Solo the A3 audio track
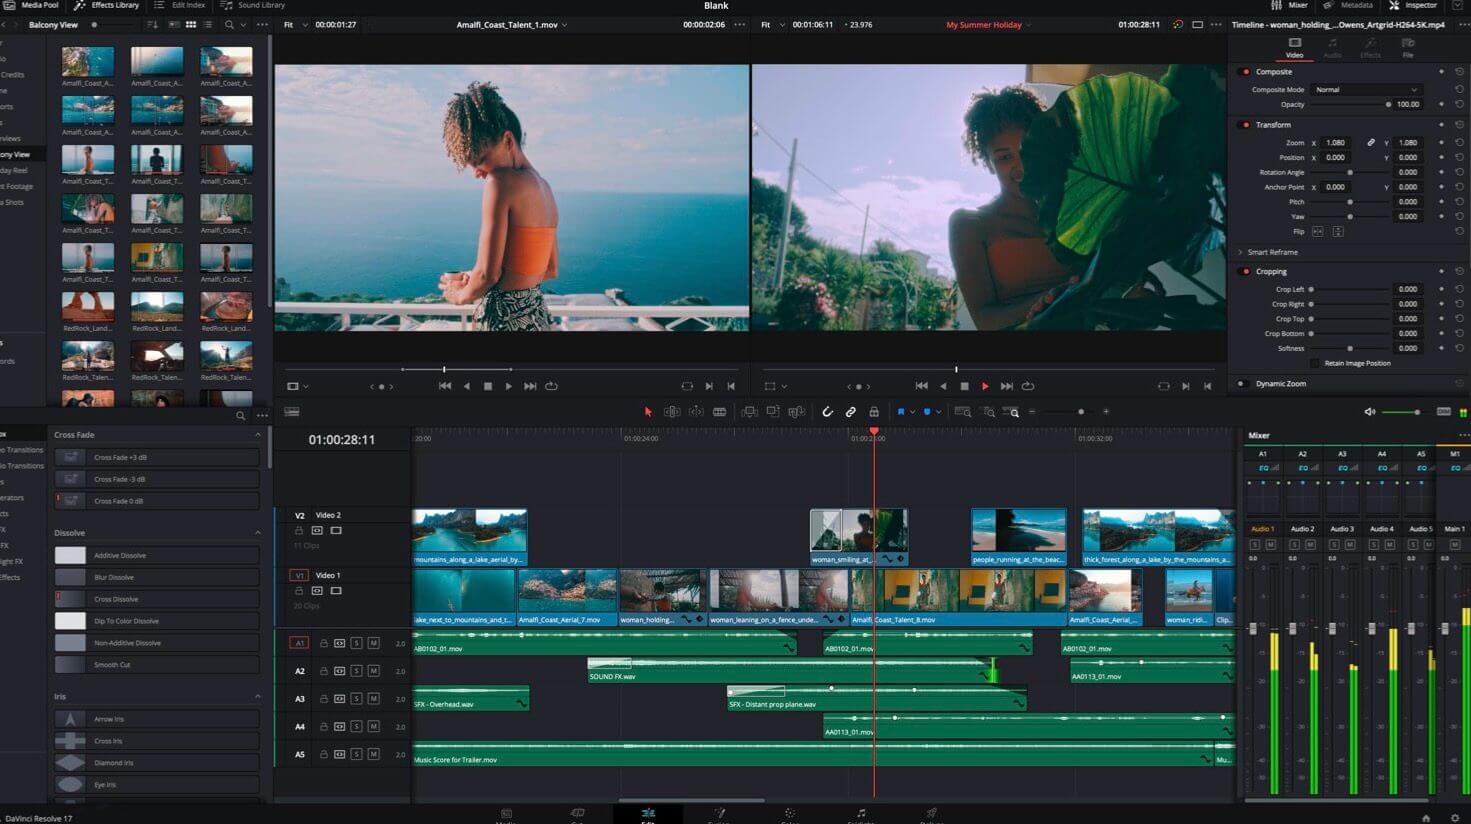This screenshot has height=824, width=1471. 356,698
